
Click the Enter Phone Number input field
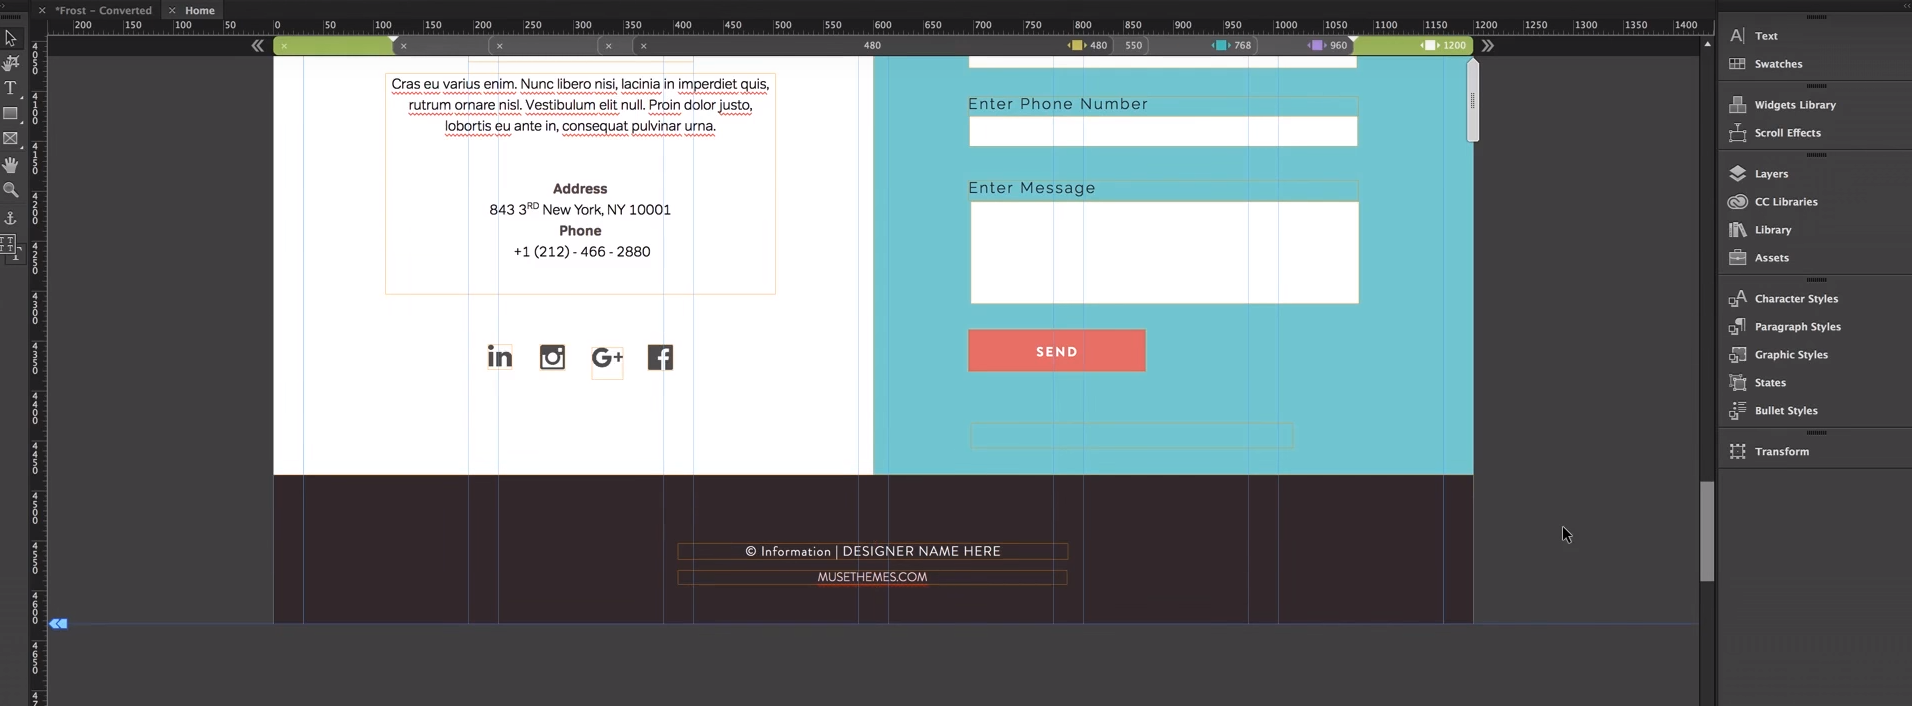pos(1163,131)
